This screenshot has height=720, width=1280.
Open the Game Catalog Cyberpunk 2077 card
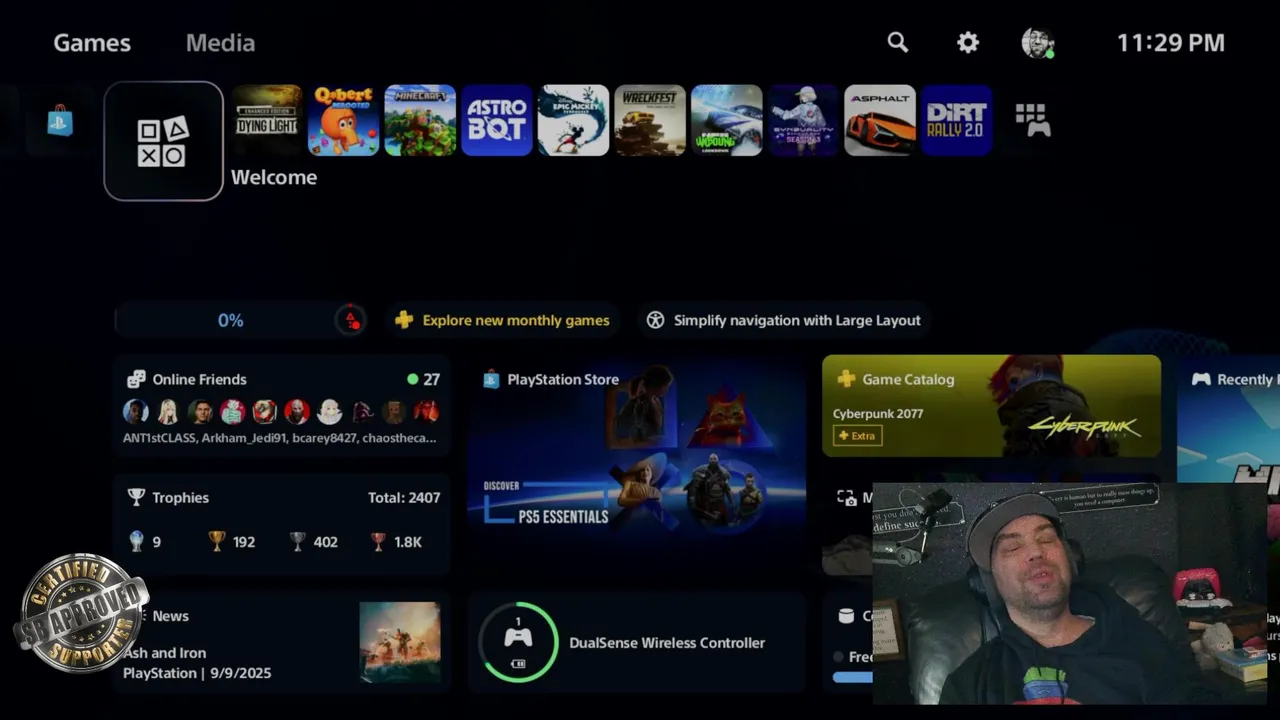991,405
